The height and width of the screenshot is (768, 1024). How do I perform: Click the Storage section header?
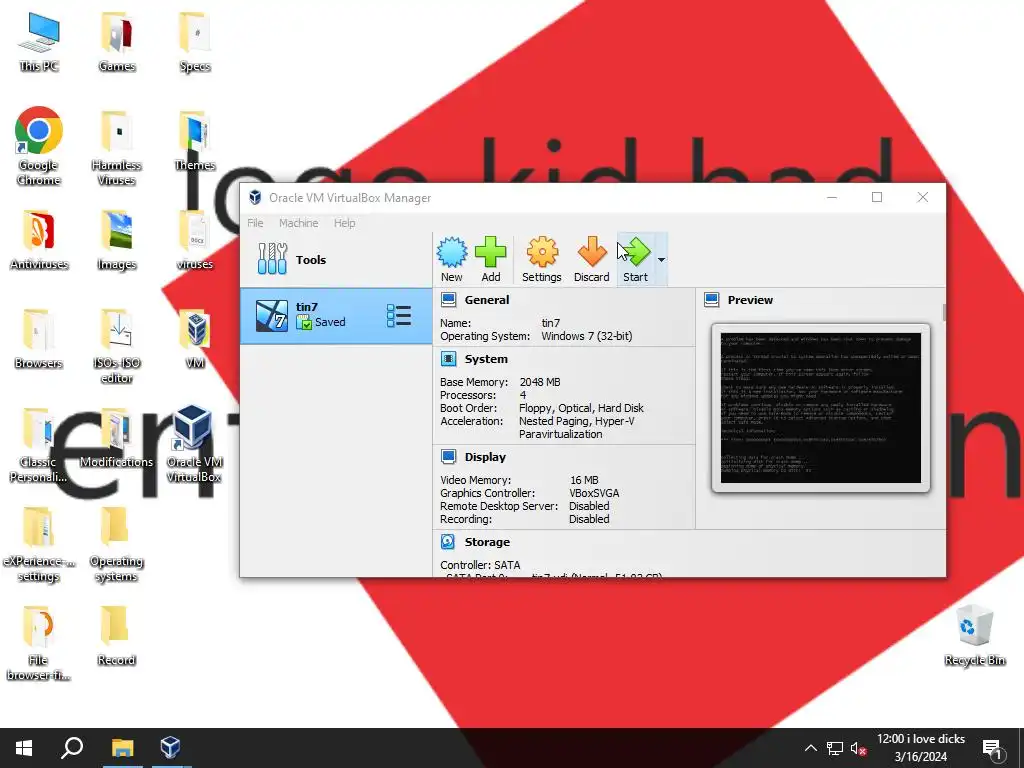pyautogui.click(x=487, y=541)
